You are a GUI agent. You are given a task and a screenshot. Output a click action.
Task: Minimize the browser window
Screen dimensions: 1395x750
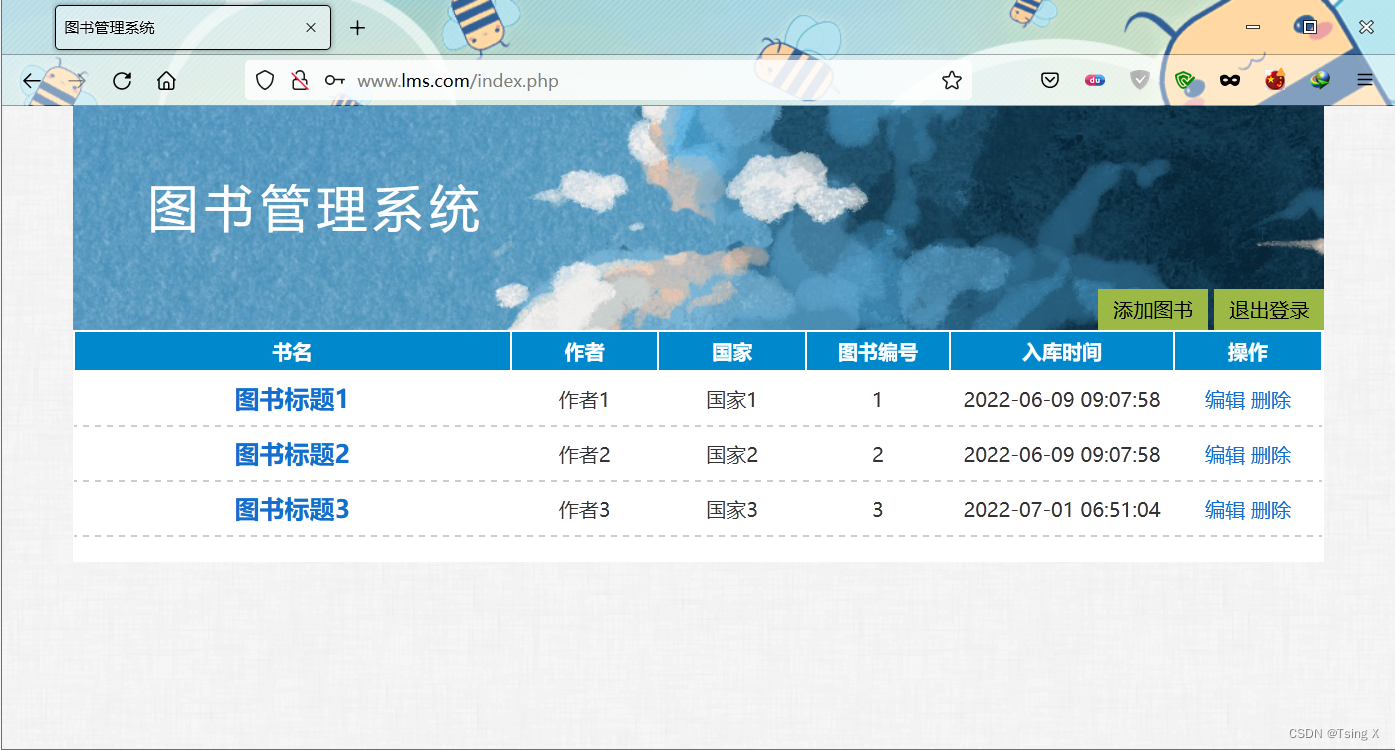(x=1253, y=28)
